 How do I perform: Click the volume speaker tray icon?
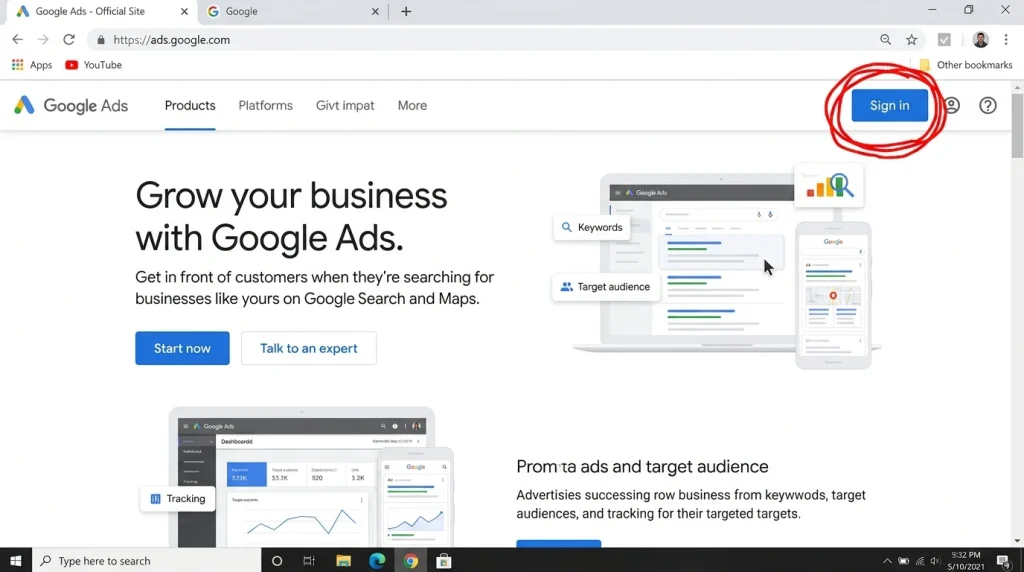click(x=935, y=561)
